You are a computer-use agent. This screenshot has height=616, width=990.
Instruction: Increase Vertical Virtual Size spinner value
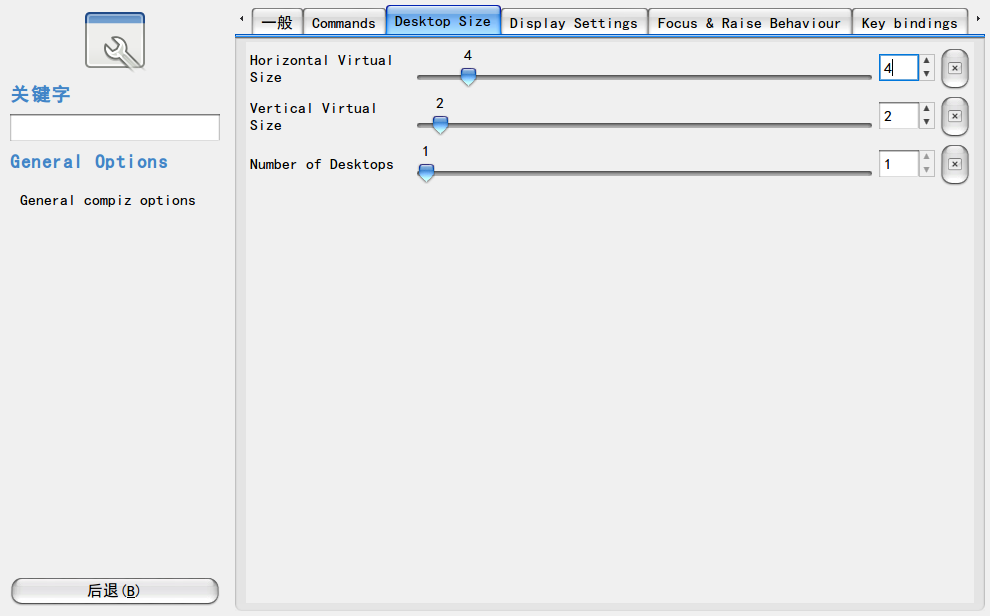[926, 109]
